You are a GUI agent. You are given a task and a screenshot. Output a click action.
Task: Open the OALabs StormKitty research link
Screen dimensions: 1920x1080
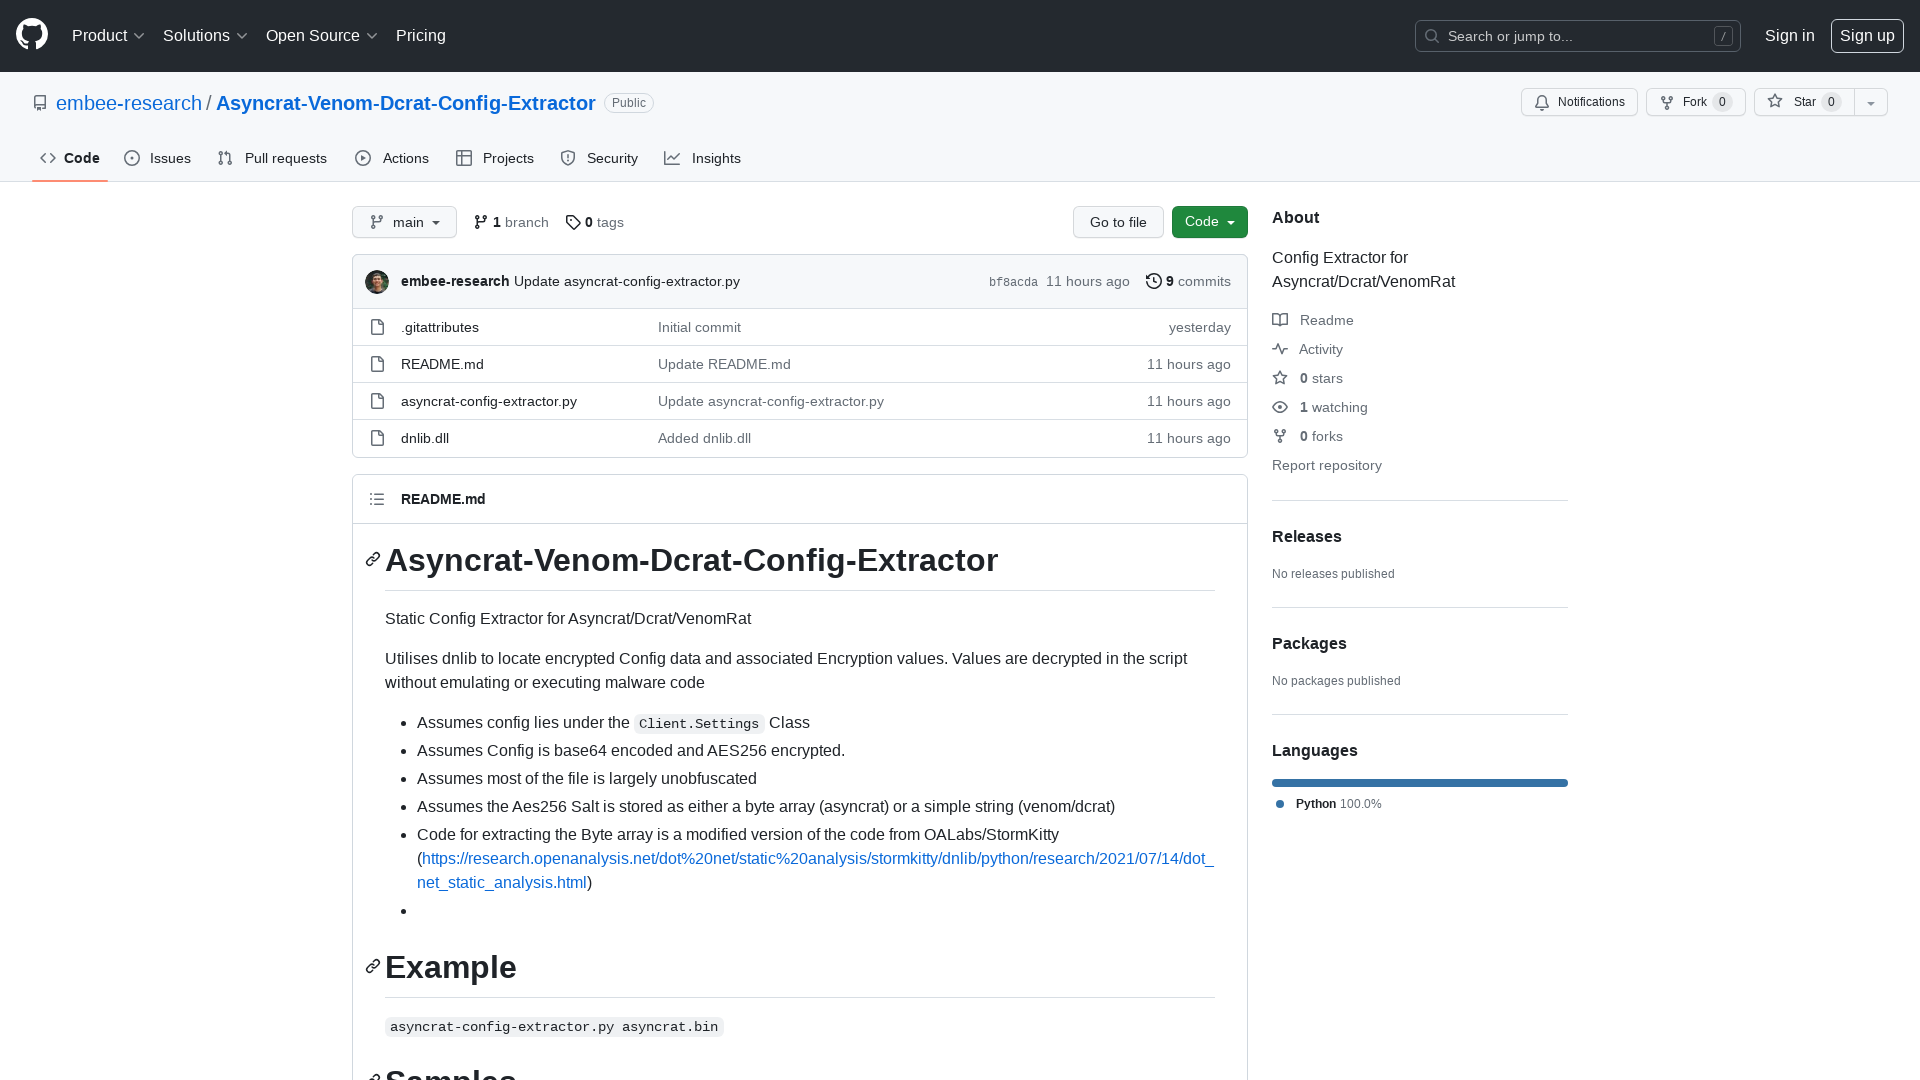click(x=815, y=870)
